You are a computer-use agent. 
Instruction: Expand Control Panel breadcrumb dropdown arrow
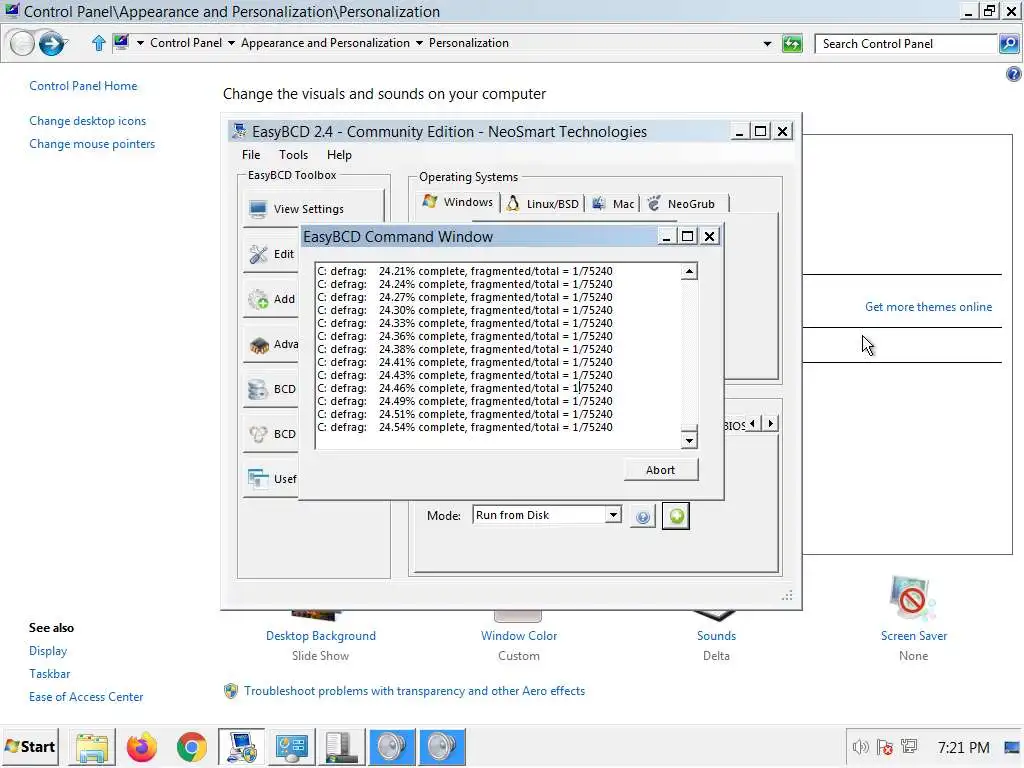point(231,43)
